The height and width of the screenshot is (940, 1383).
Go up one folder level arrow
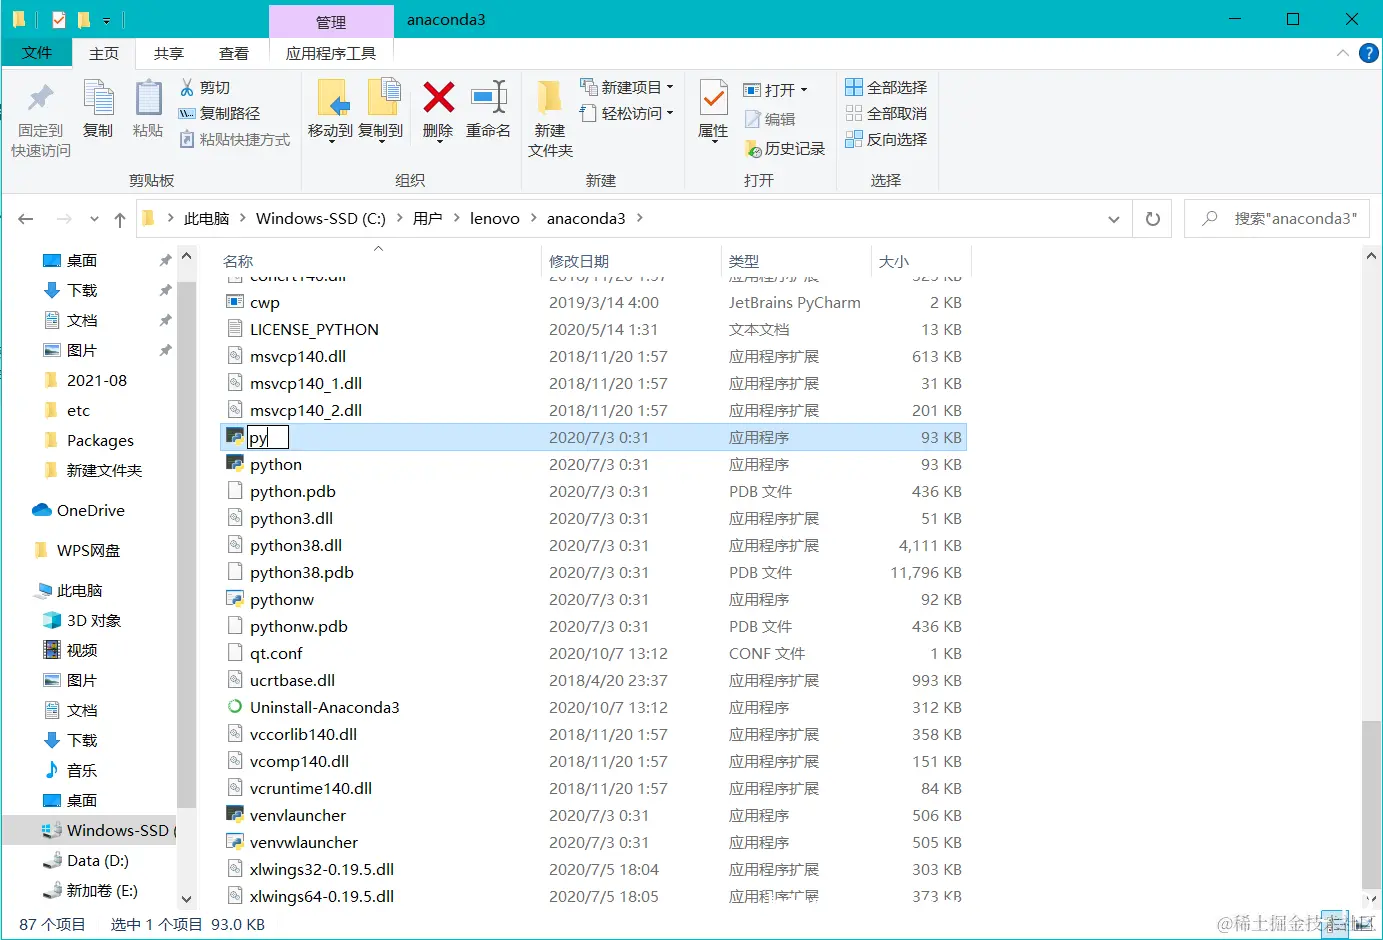120,219
